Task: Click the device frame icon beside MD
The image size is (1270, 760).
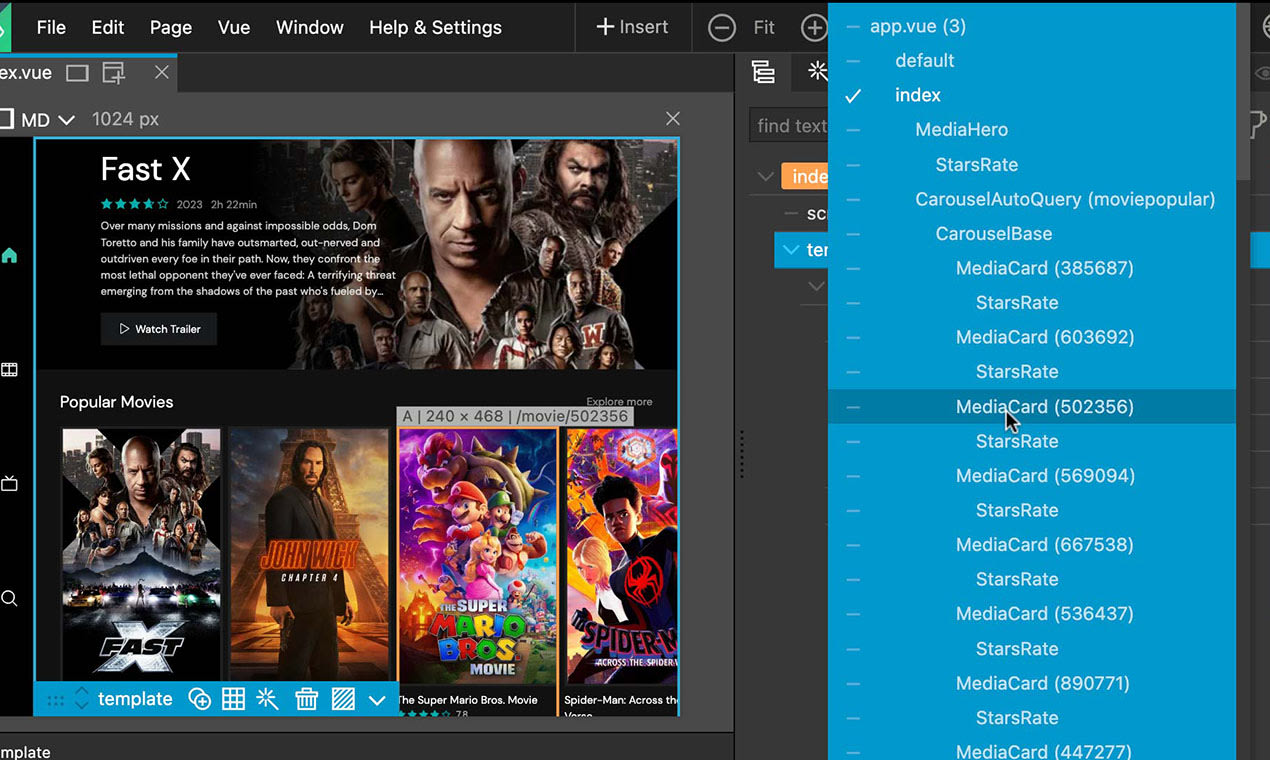Action: tap(6, 120)
